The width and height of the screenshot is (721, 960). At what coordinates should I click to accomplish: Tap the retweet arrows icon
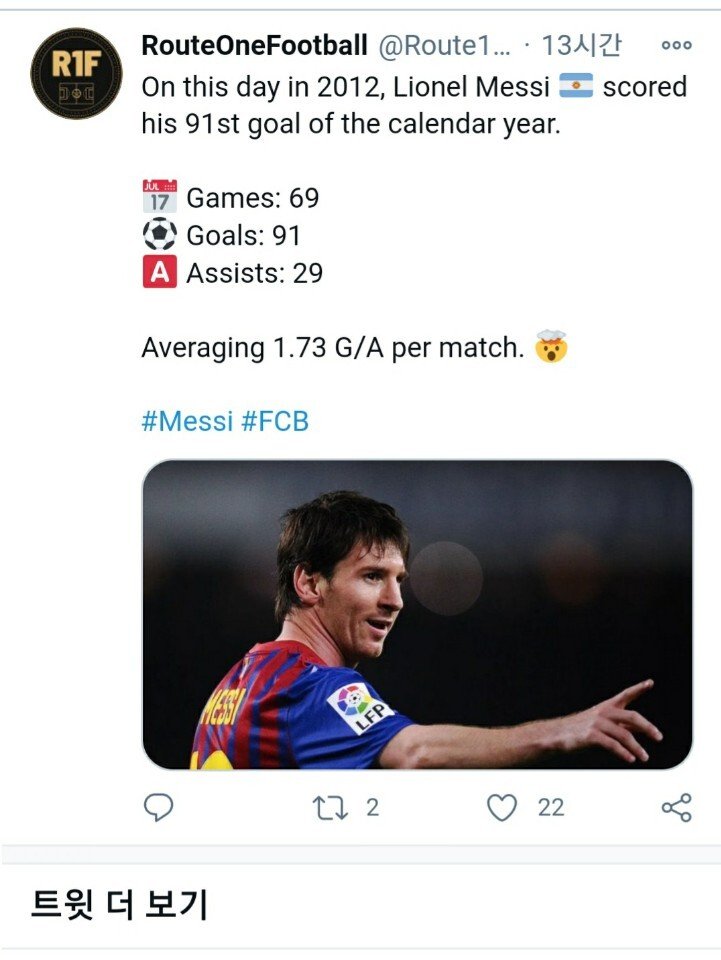coord(328,807)
